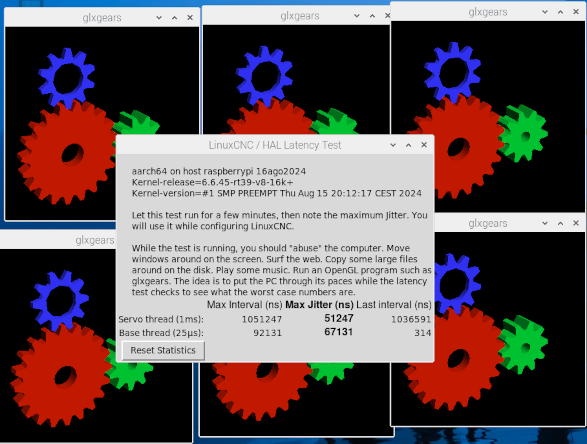This screenshot has width=587, height=444.
Task: Click the "Kernel-version=#1 SMP PREEMPT" line
Action: (x=276, y=193)
